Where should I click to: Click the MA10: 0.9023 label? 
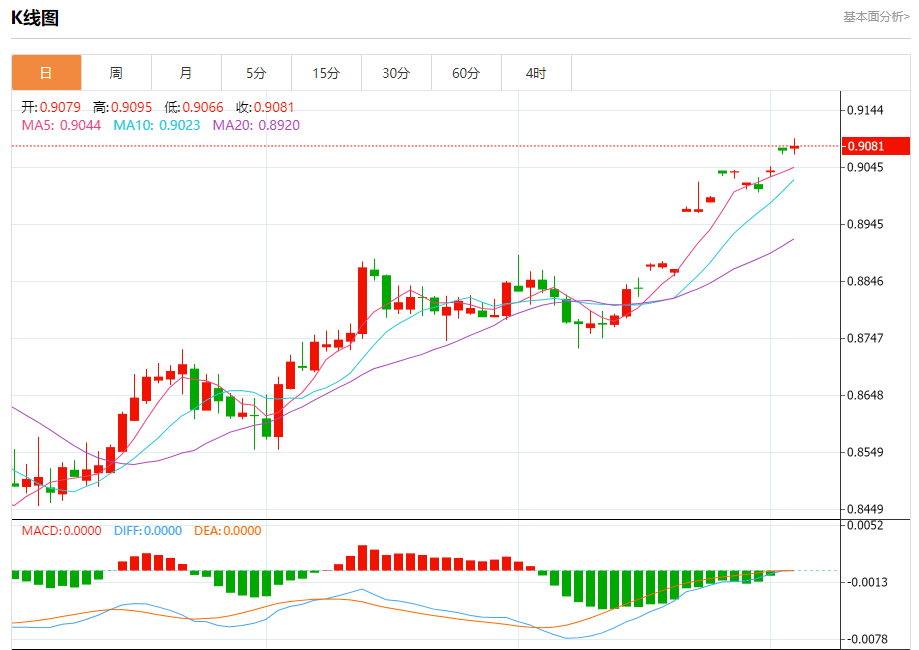coord(156,125)
